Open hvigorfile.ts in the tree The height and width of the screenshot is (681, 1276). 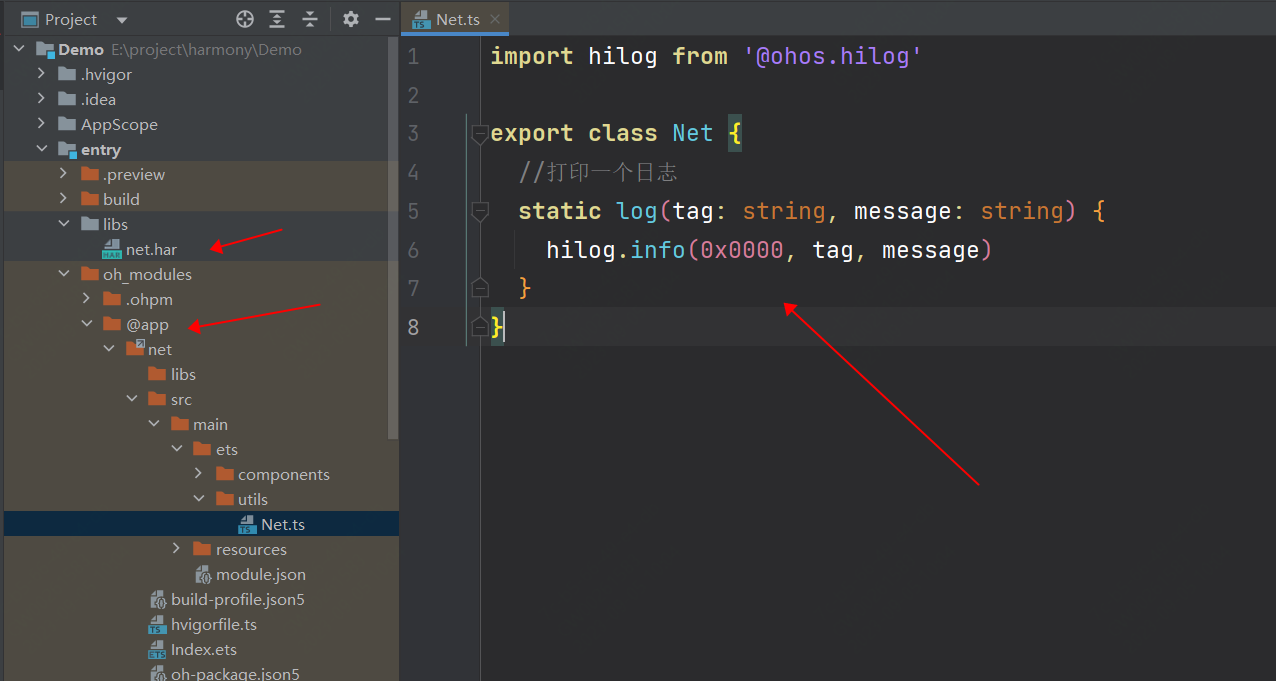(x=213, y=624)
